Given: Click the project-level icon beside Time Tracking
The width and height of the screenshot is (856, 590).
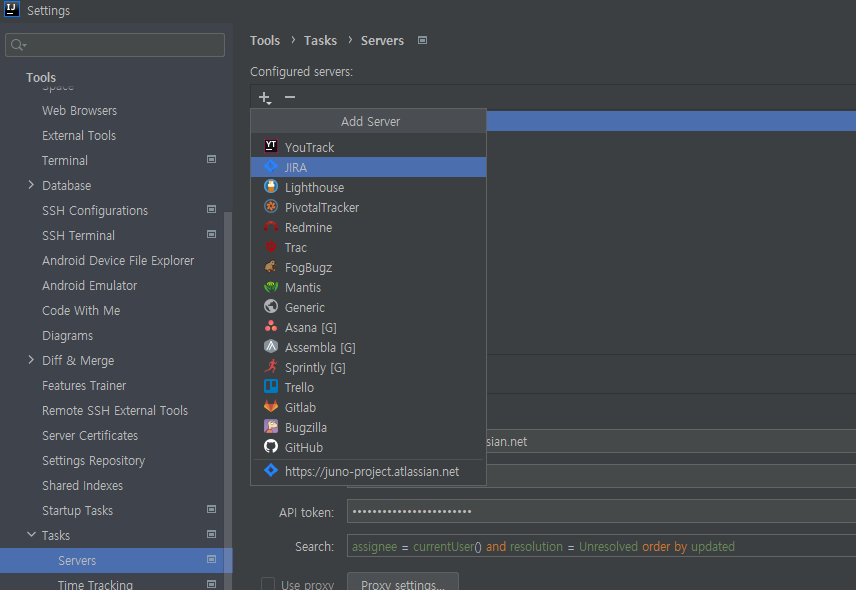Looking at the screenshot, I should click(211, 584).
